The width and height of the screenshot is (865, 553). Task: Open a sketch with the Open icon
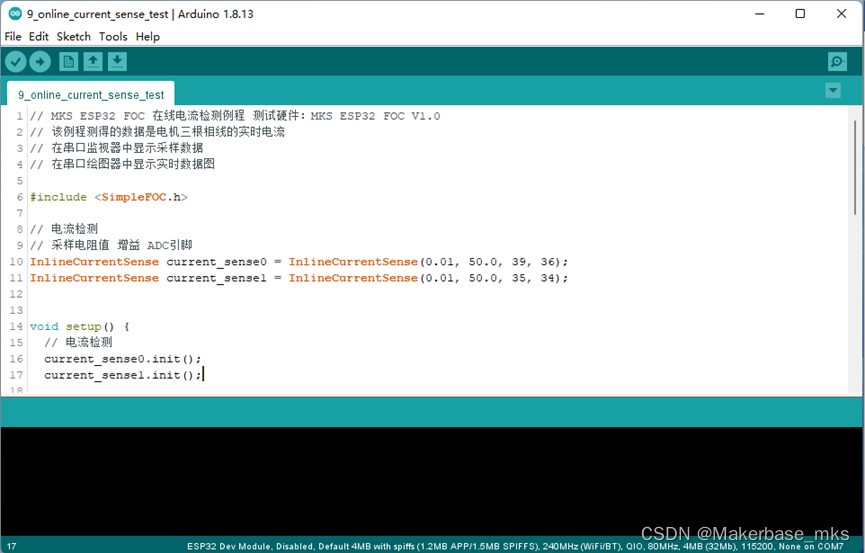[x=93, y=62]
